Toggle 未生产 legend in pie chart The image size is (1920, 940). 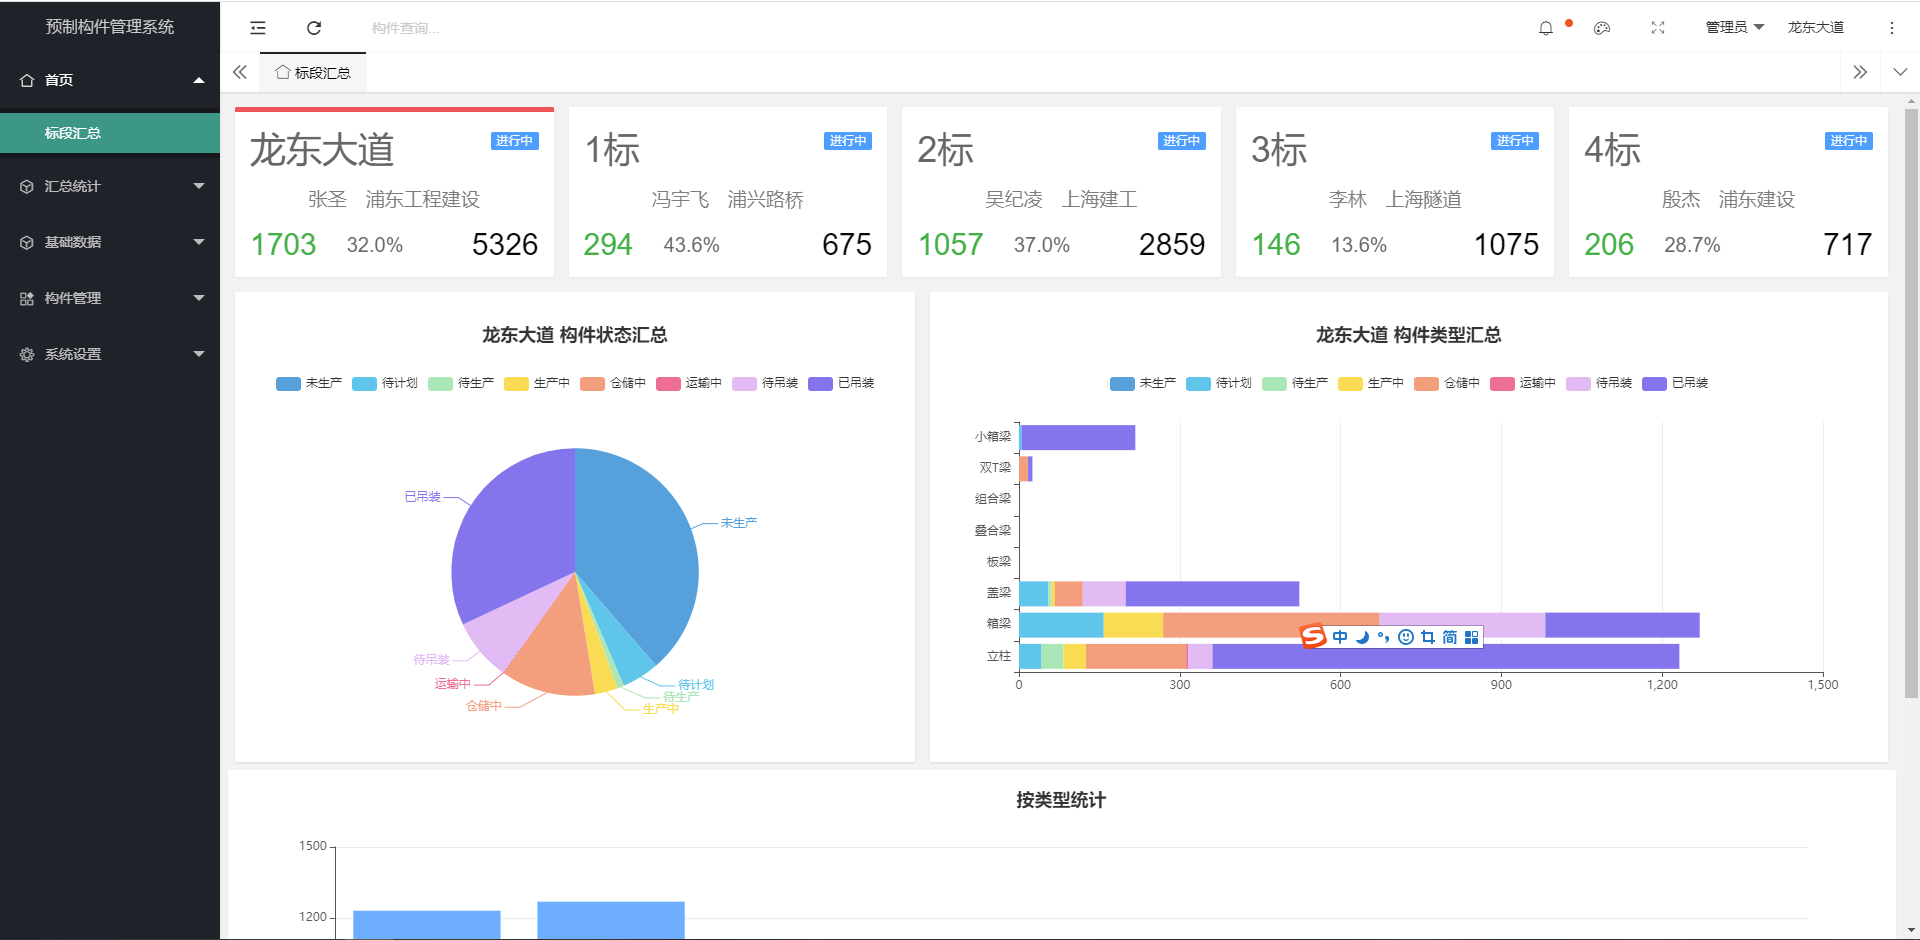(x=309, y=383)
